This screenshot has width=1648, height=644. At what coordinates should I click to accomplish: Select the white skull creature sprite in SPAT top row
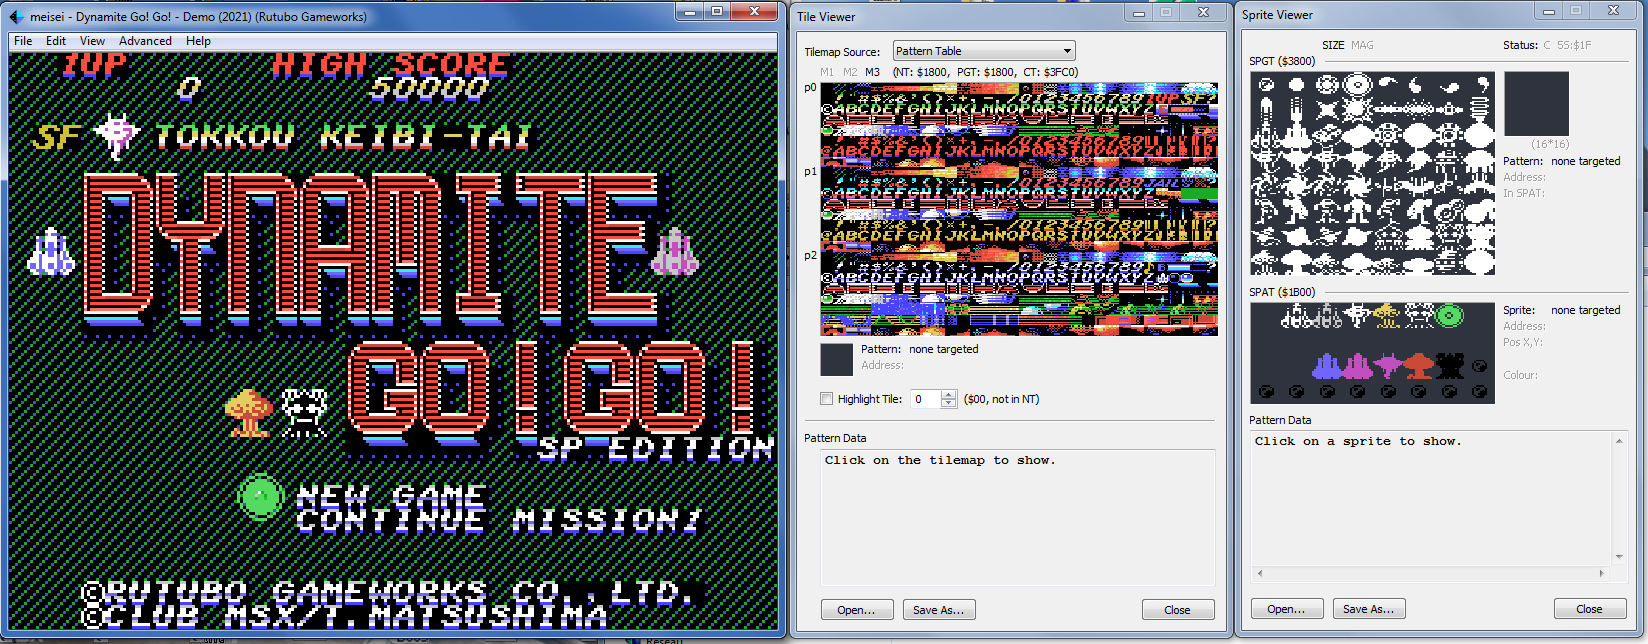[1420, 316]
